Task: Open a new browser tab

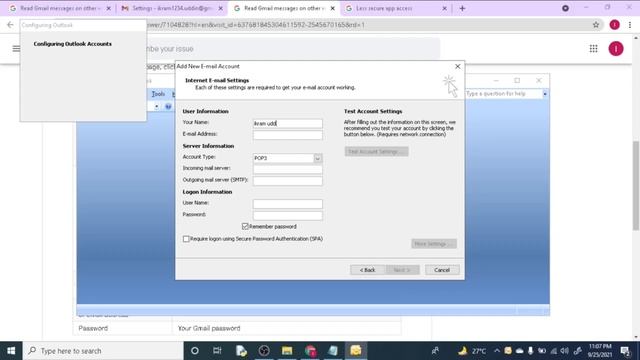Action: point(462,8)
